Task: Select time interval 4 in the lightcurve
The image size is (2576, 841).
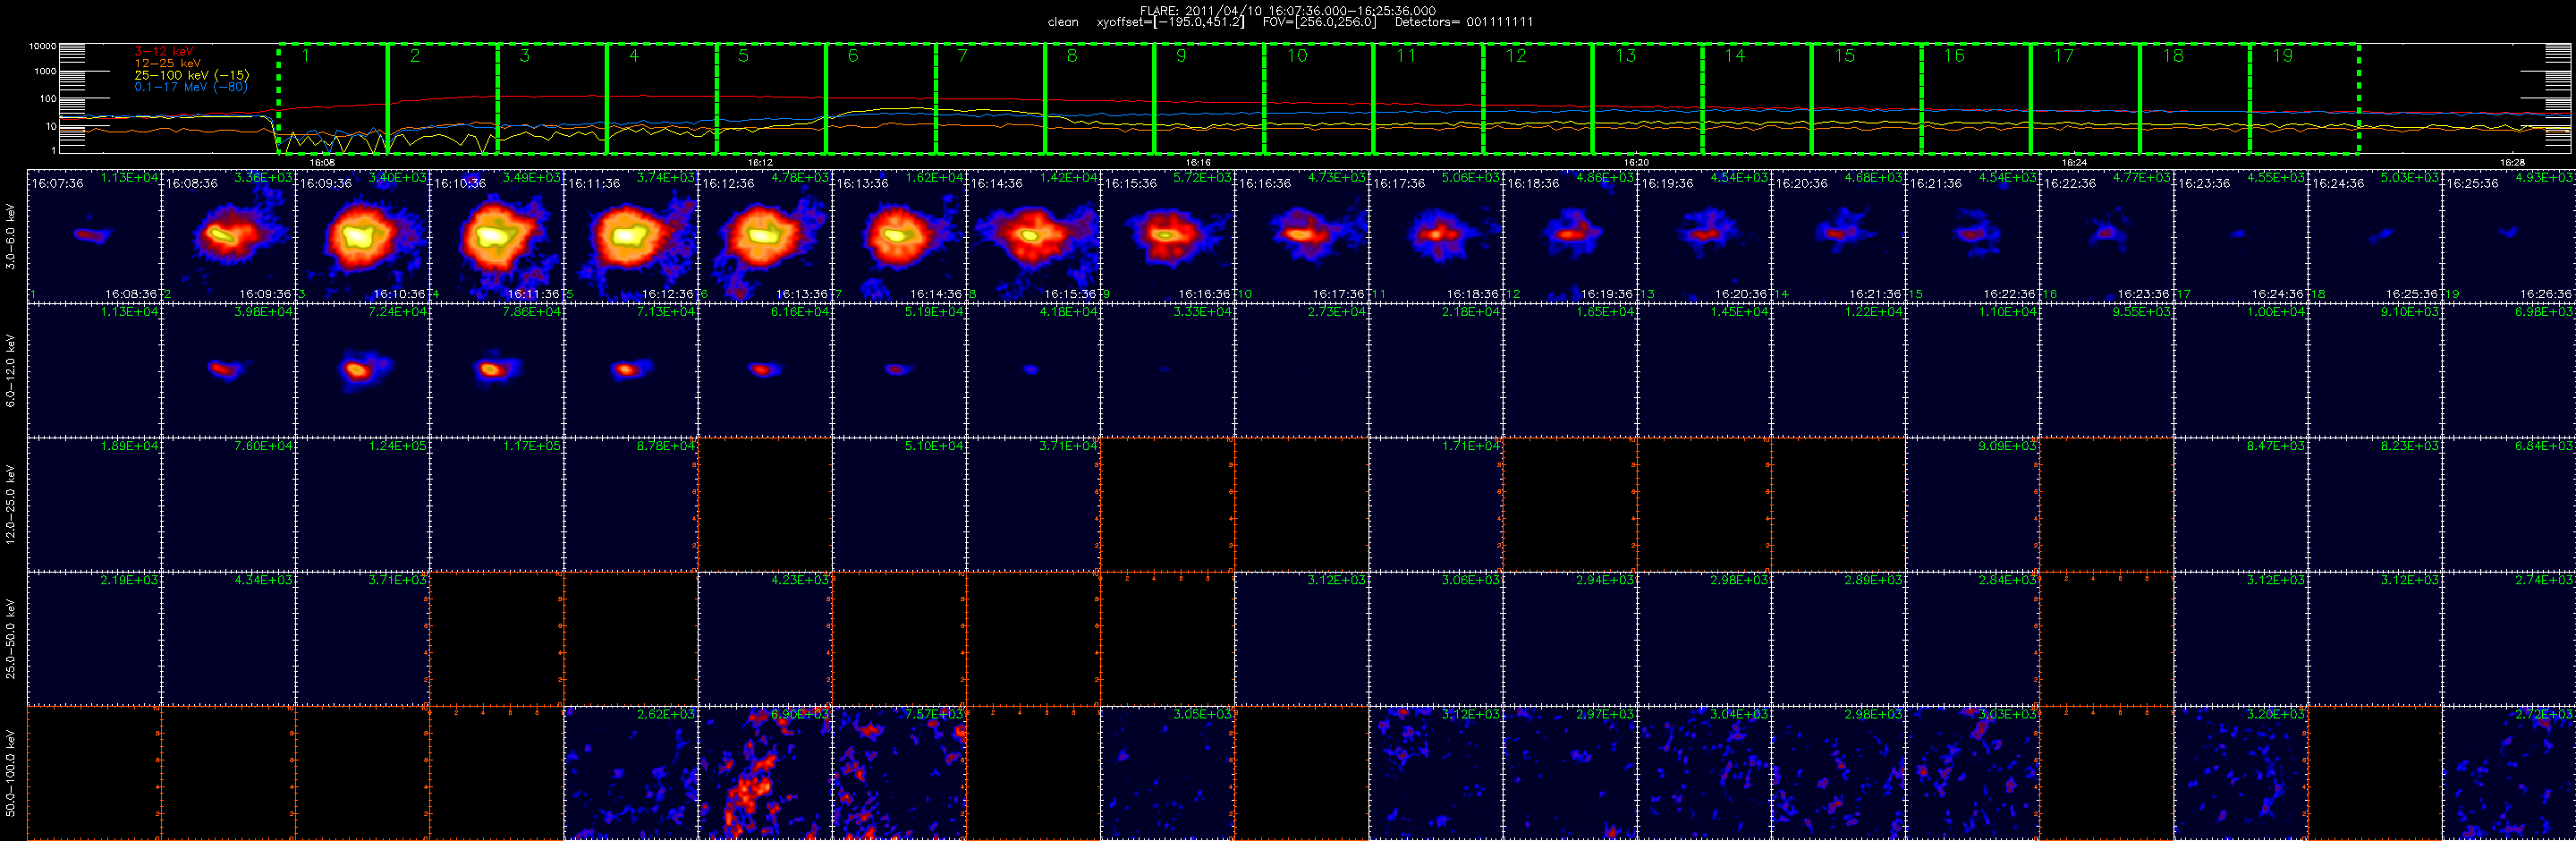Action: [662, 98]
